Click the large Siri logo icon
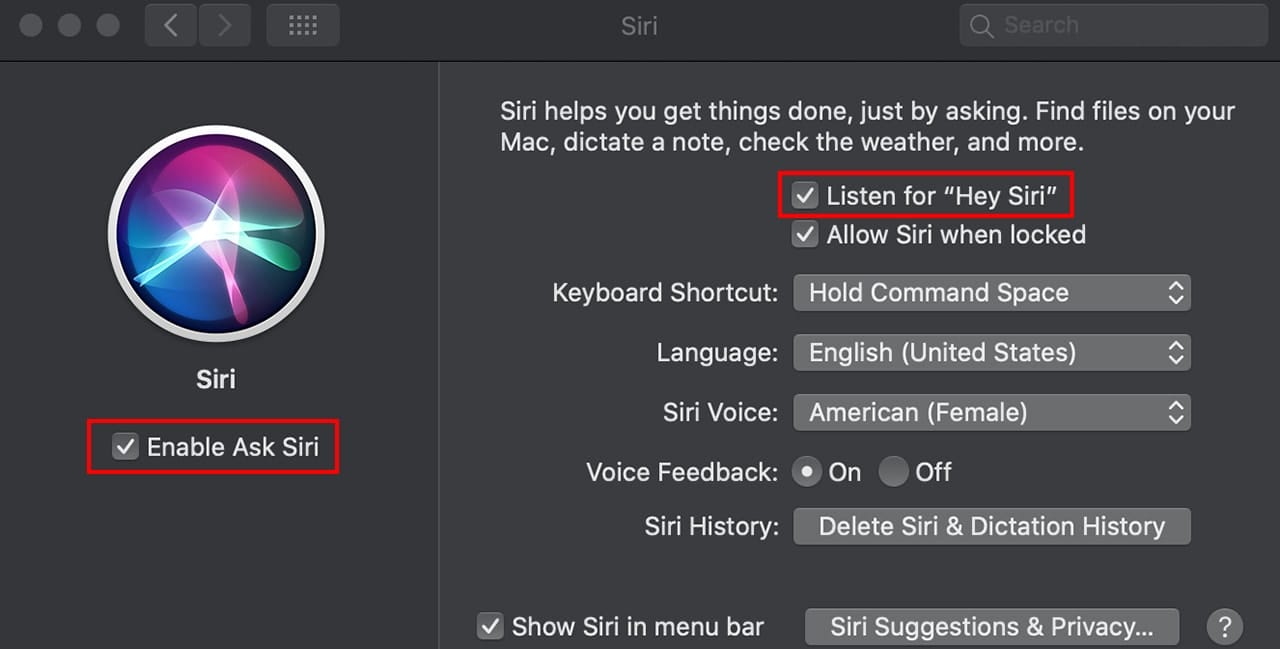1280x649 pixels. click(216, 232)
